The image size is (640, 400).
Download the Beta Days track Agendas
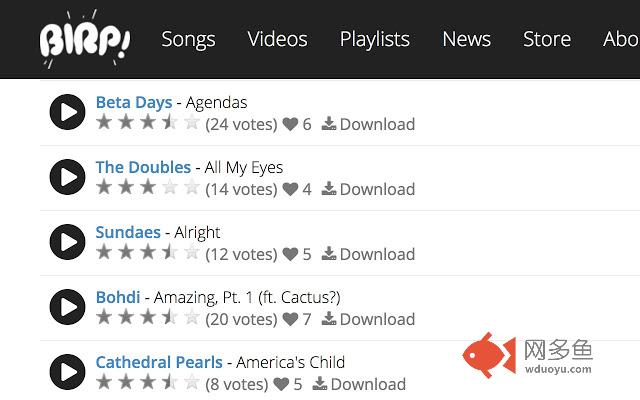point(367,125)
